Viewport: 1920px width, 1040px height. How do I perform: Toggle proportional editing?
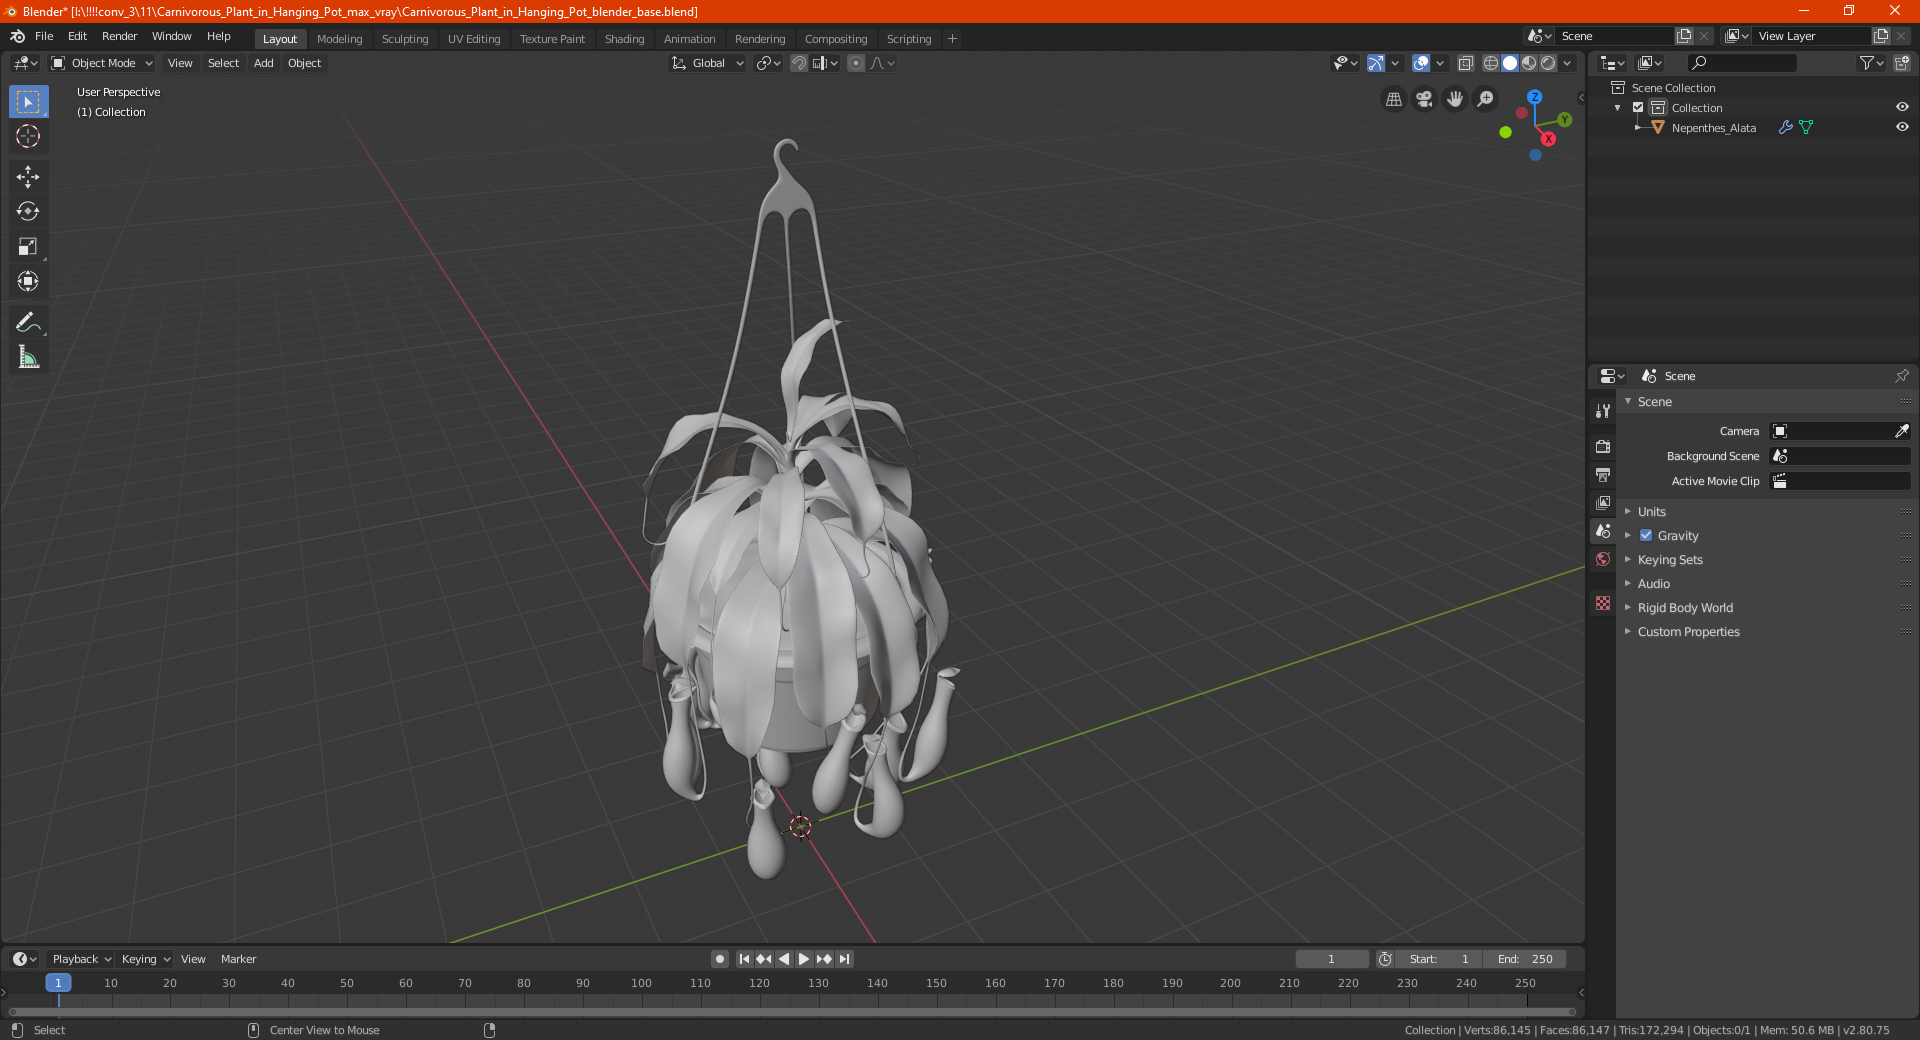856,63
